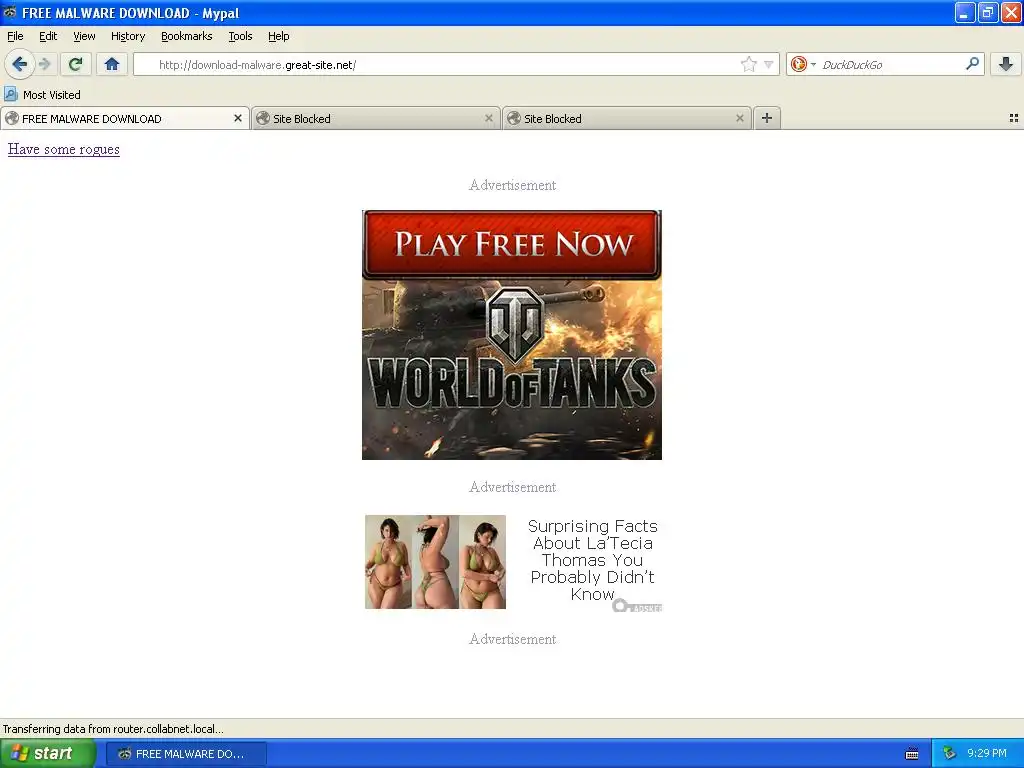Go back with the Back arrow button
This screenshot has width=1024, height=768.
pyautogui.click(x=20, y=64)
